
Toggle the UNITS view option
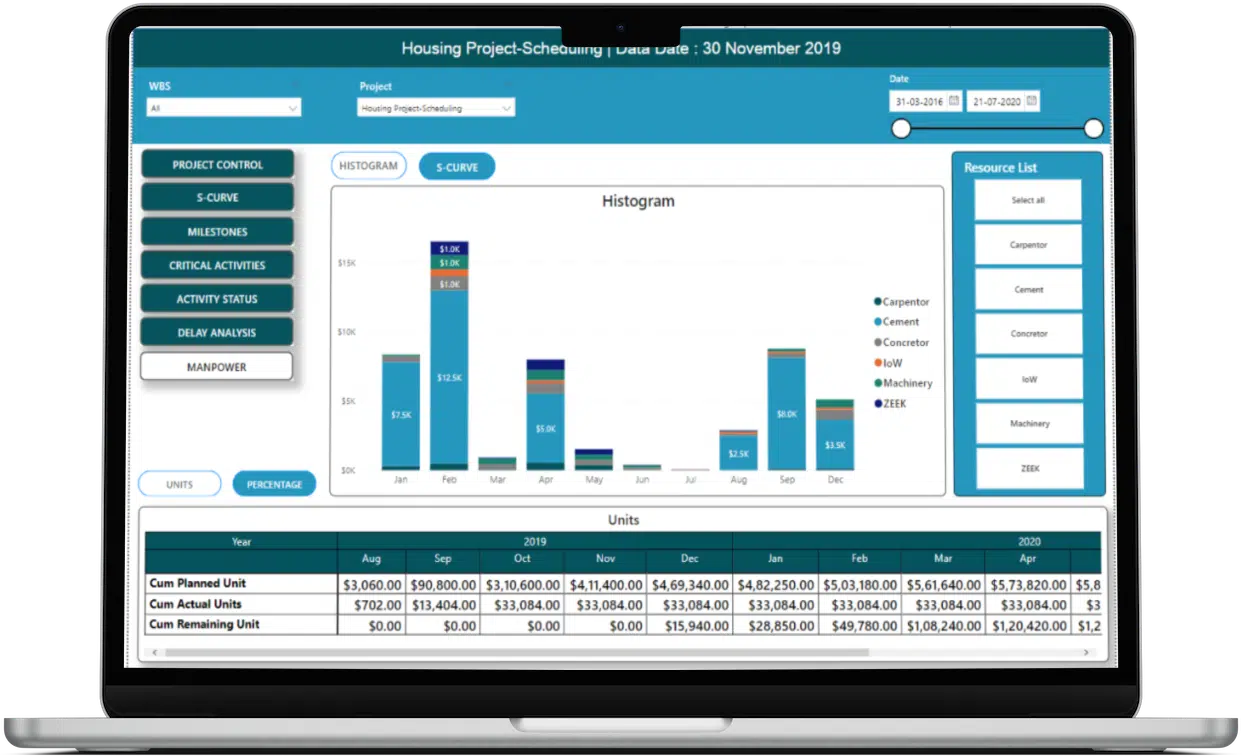180,484
